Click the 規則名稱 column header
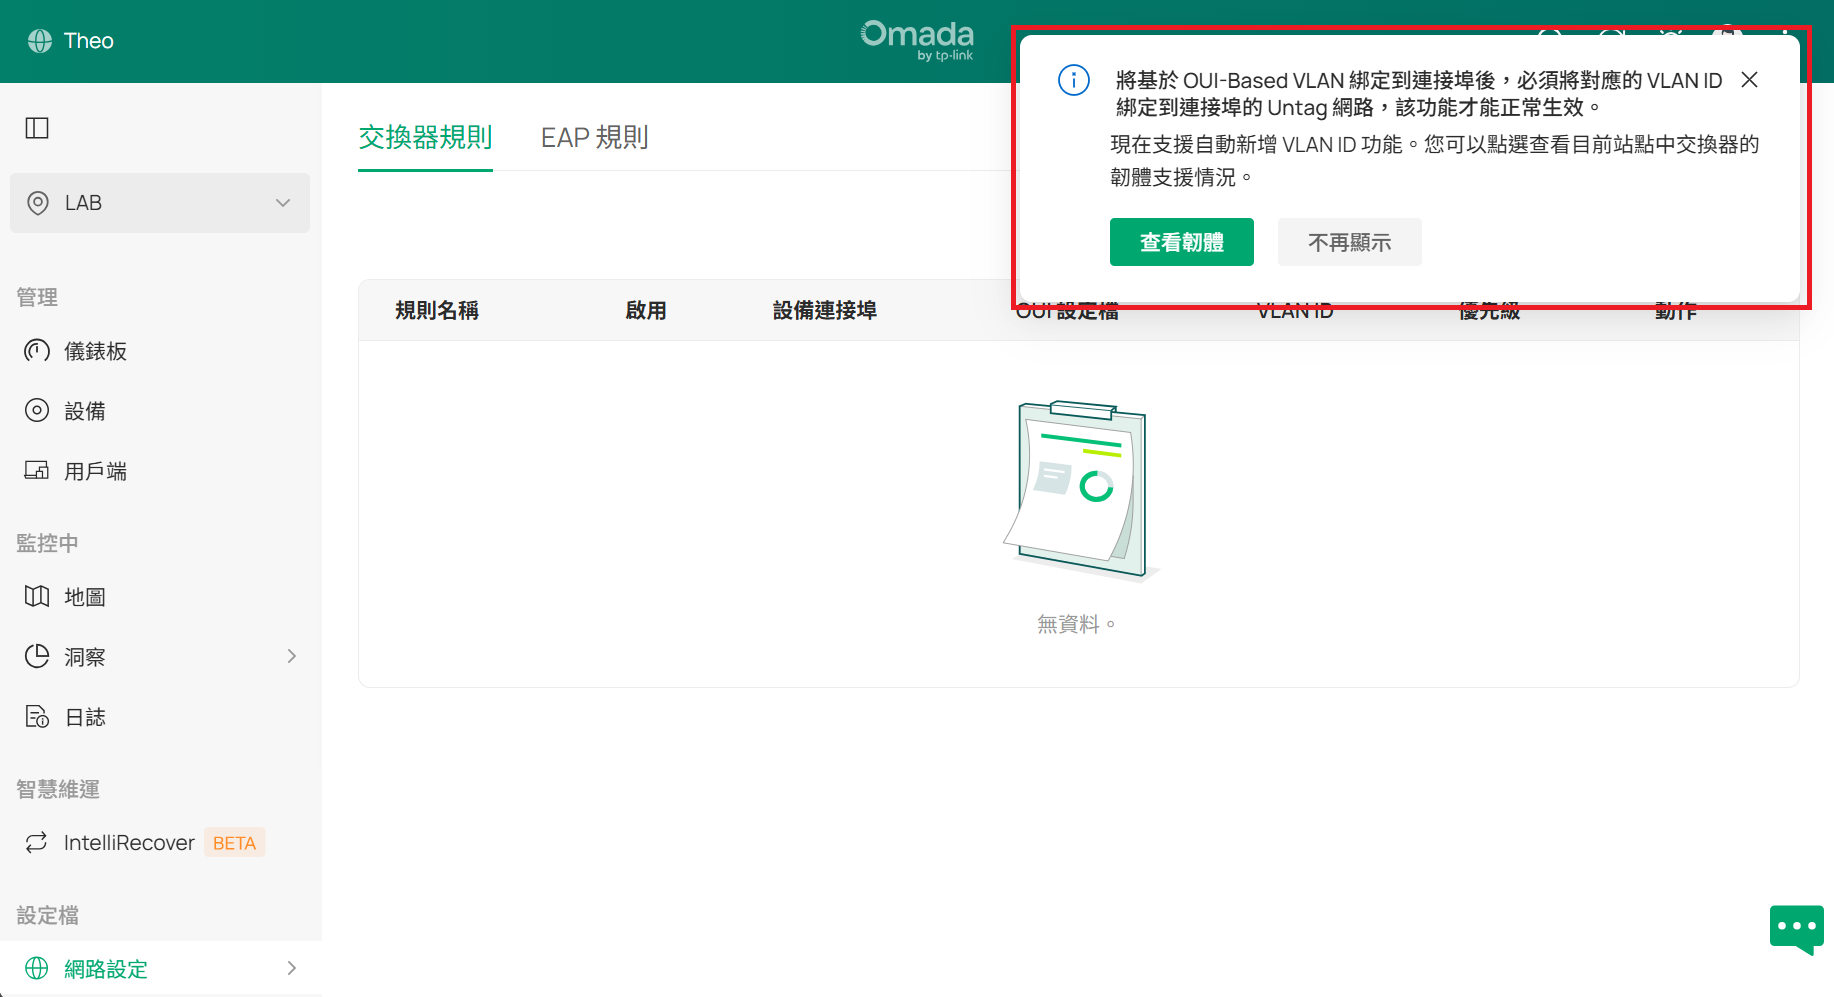Screen dimensions: 1834x997 [437, 310]
